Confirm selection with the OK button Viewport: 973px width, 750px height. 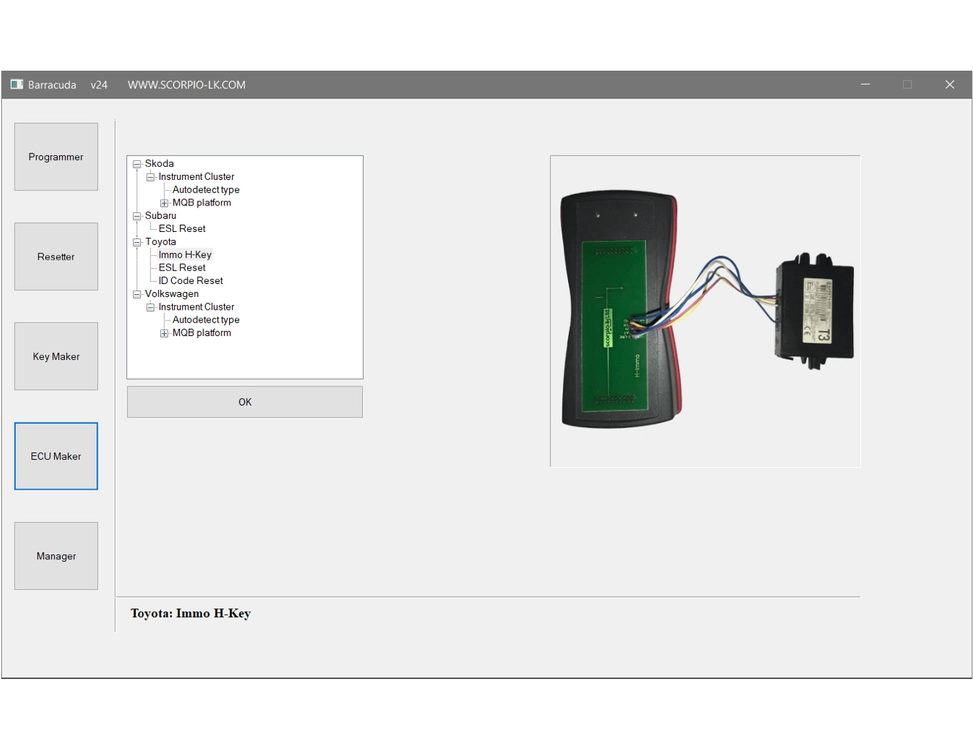244,402
